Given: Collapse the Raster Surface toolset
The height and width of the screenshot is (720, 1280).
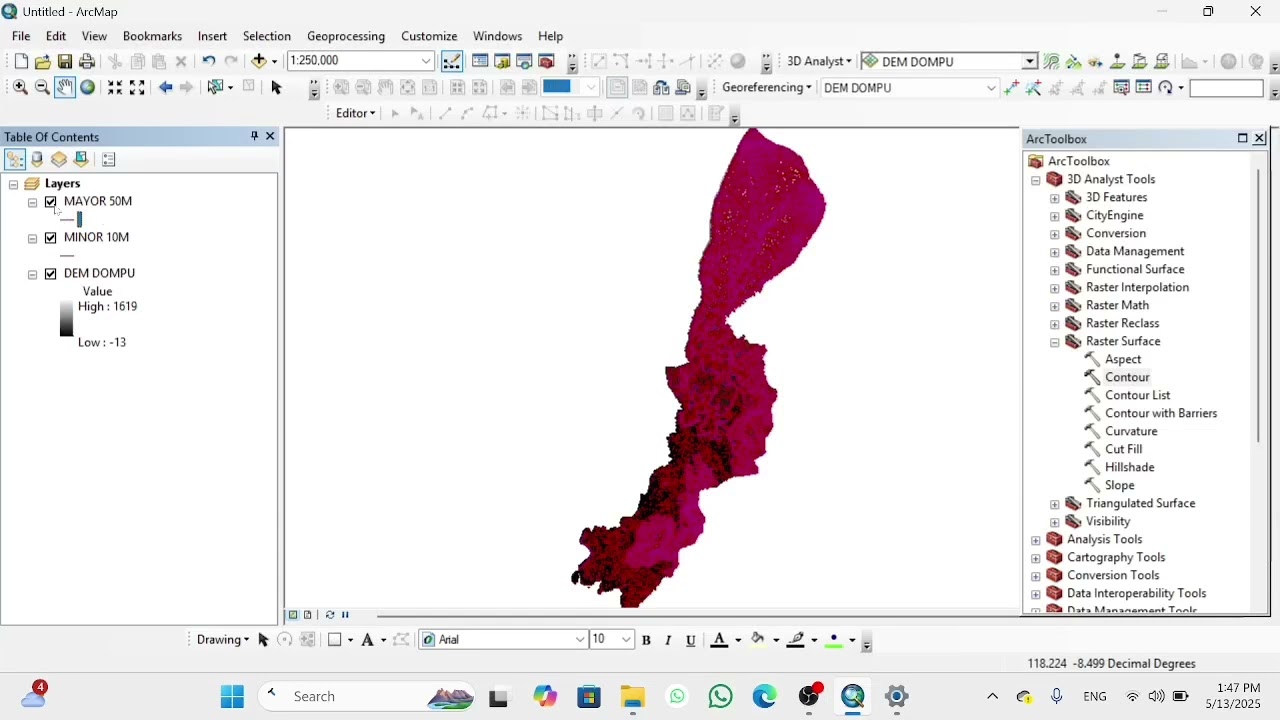Looking at the screenshot, I should [1055, 342].
